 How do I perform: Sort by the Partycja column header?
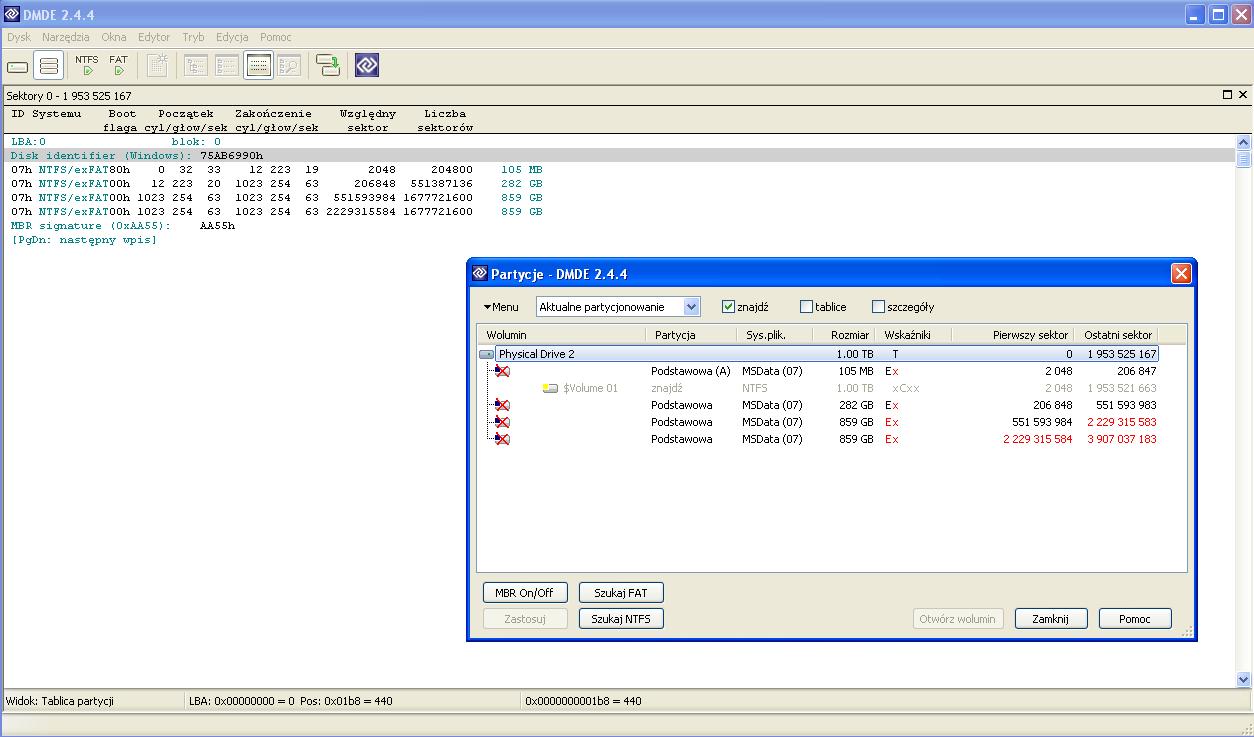[693, 335]
